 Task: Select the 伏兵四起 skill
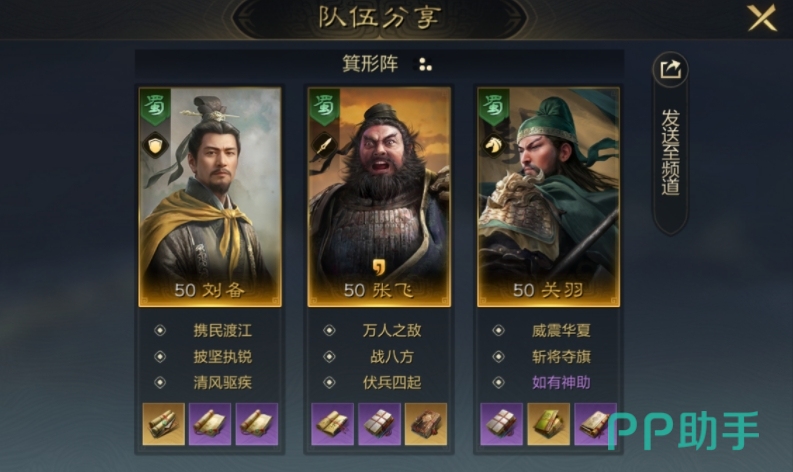pos(392,382)
